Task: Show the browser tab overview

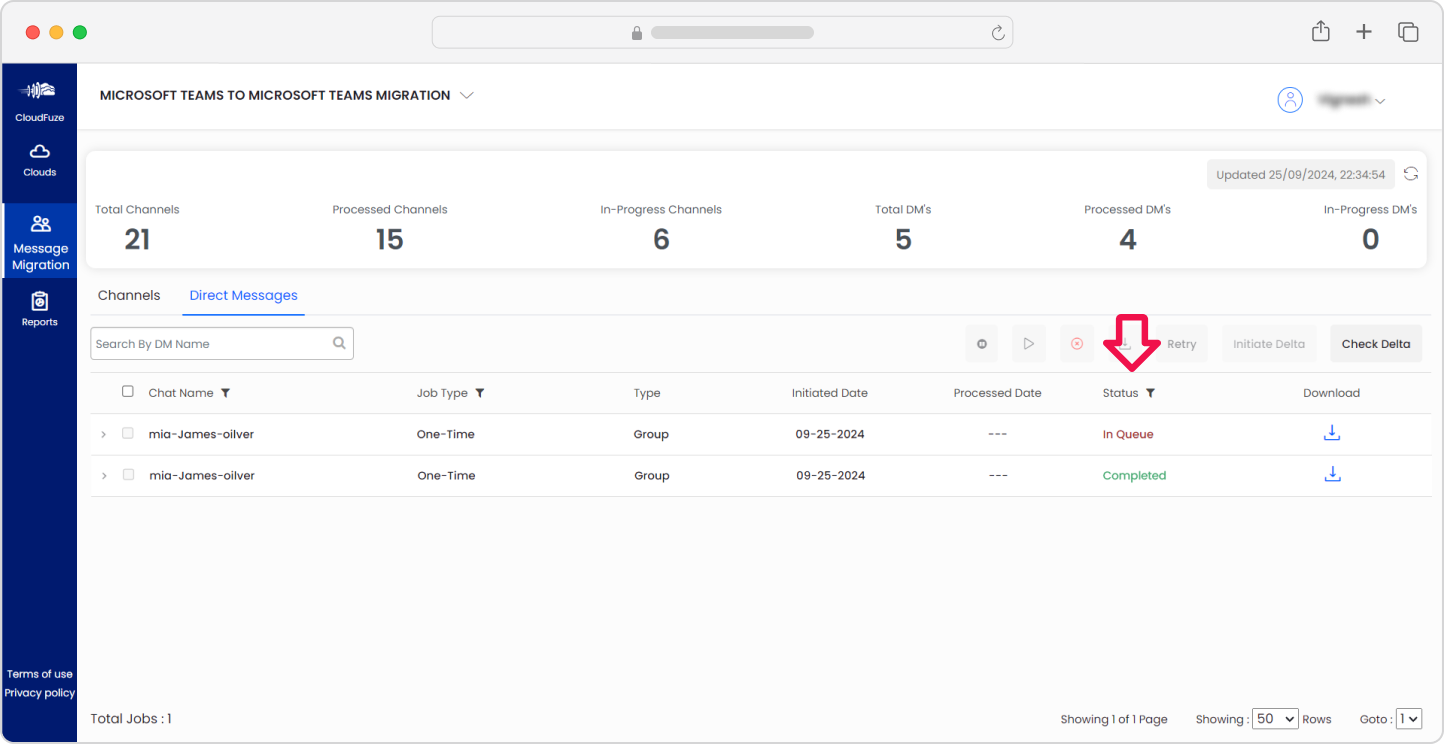Action: [x=1407, y=32]
